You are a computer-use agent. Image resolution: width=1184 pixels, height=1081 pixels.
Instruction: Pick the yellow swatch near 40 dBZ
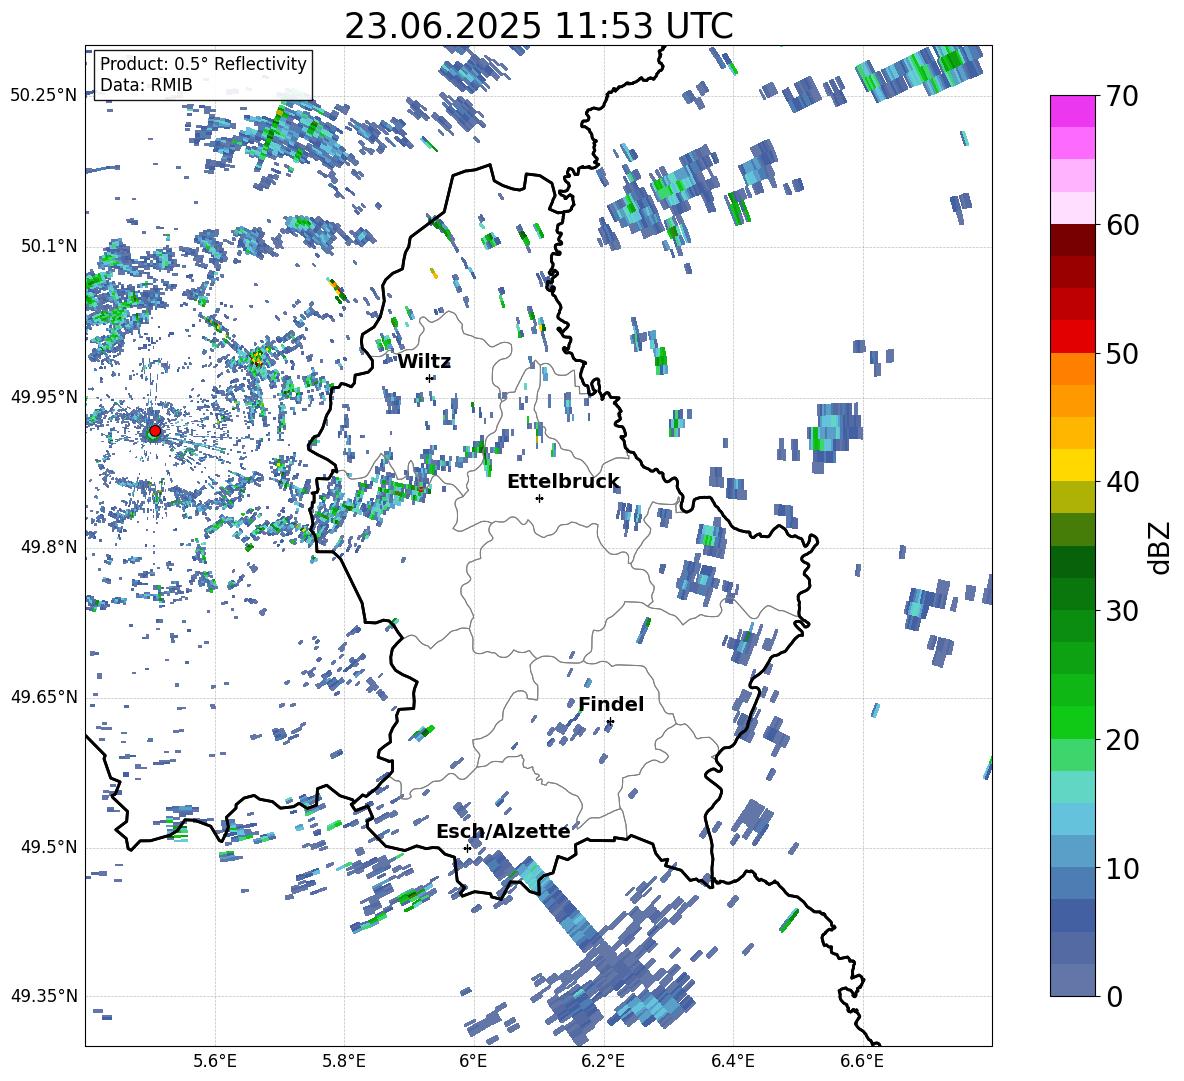(1072, 465)
